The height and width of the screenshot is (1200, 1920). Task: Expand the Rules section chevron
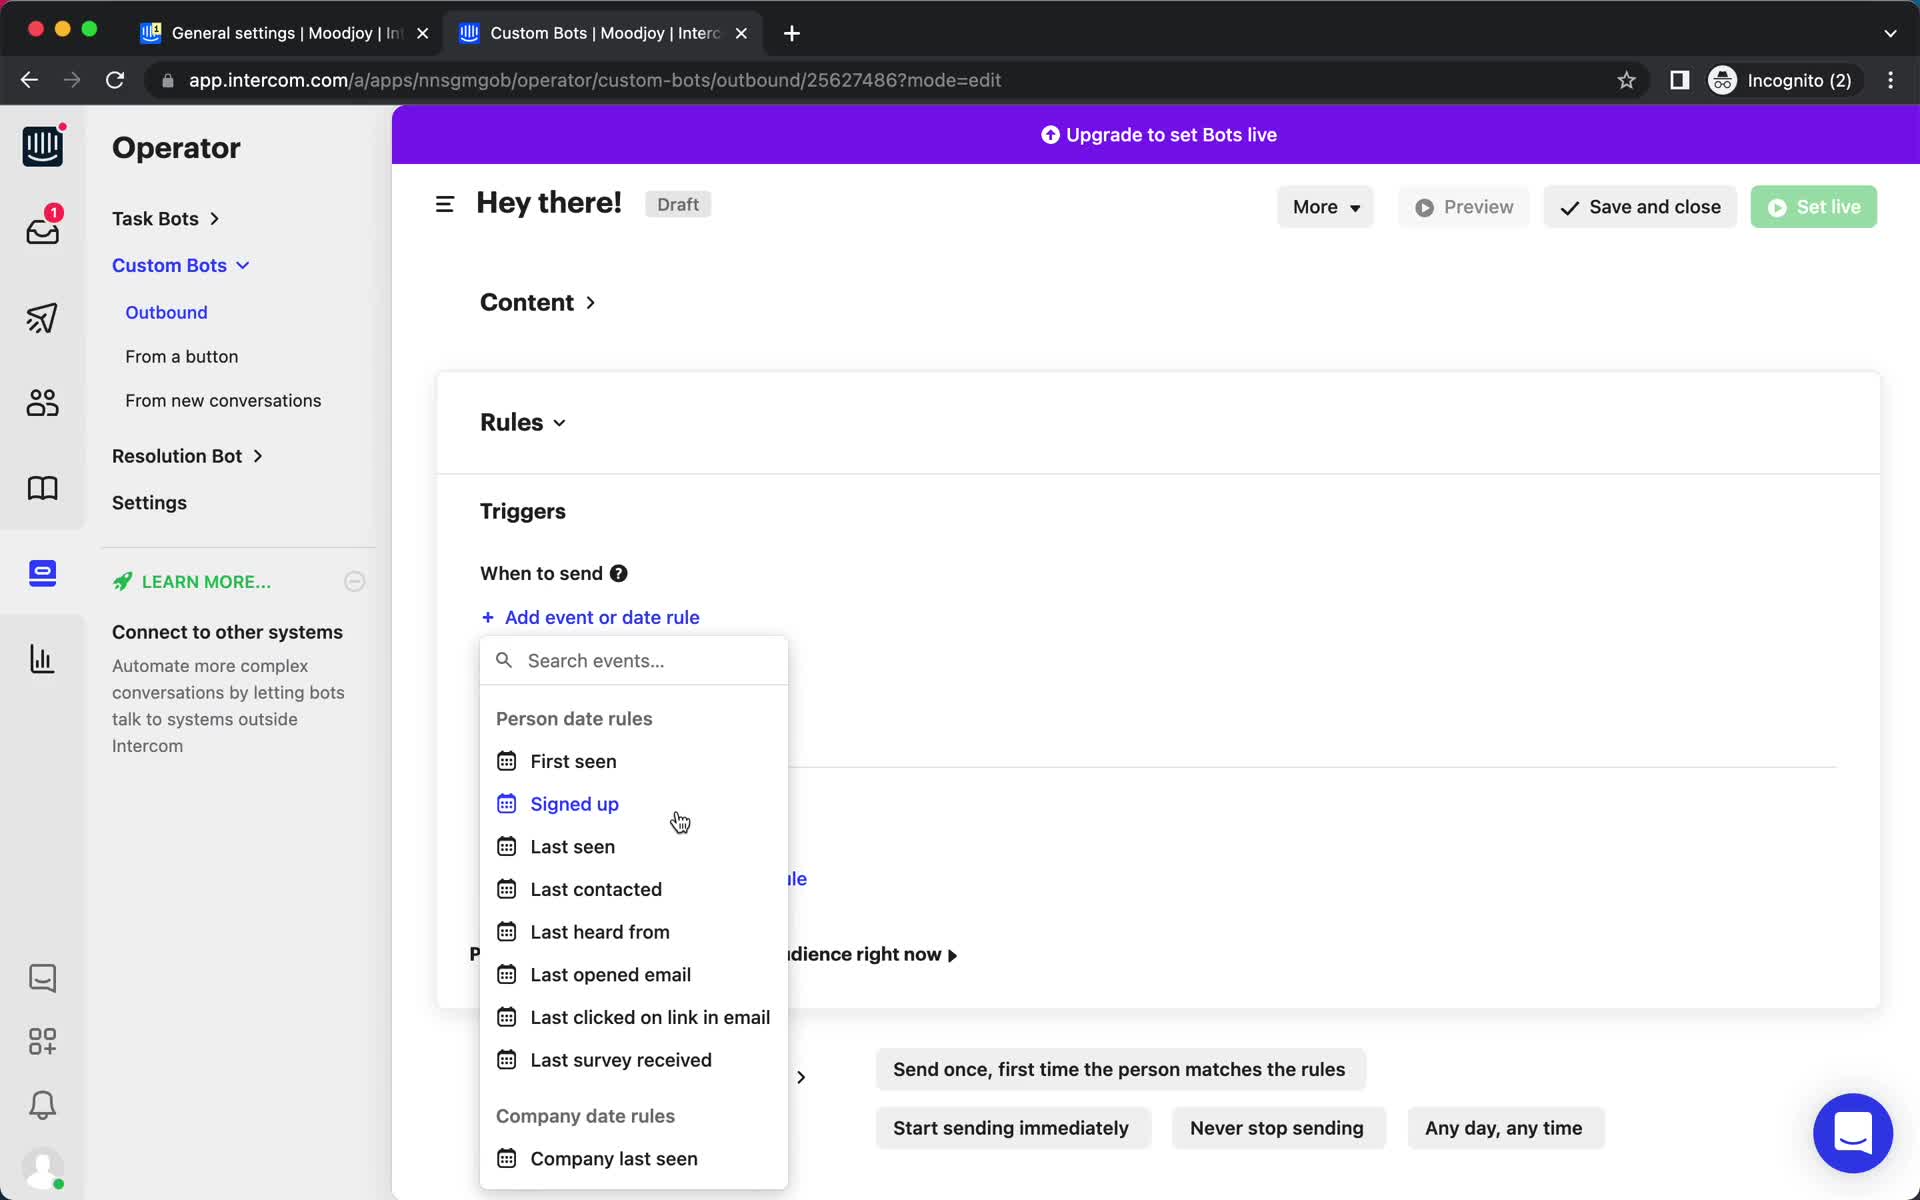click(560, 423)
